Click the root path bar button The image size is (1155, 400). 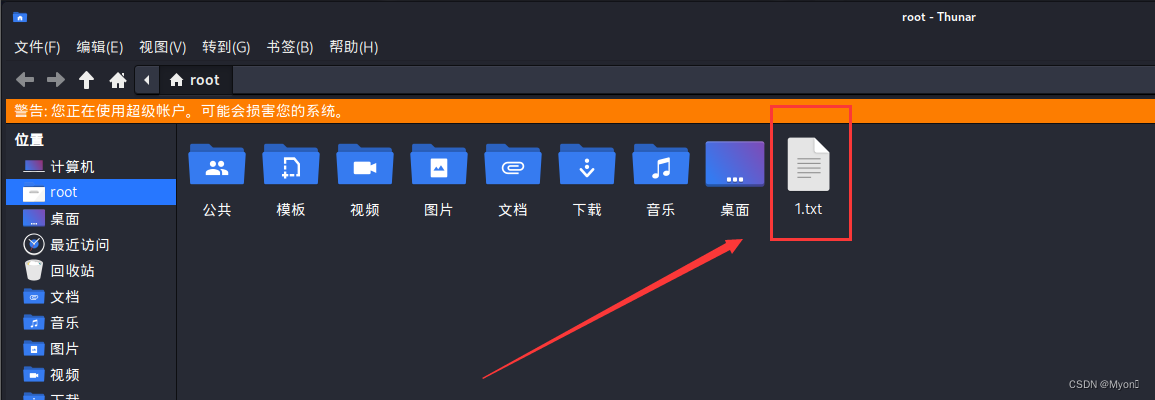pyautogui.click(x=195, y=80)
